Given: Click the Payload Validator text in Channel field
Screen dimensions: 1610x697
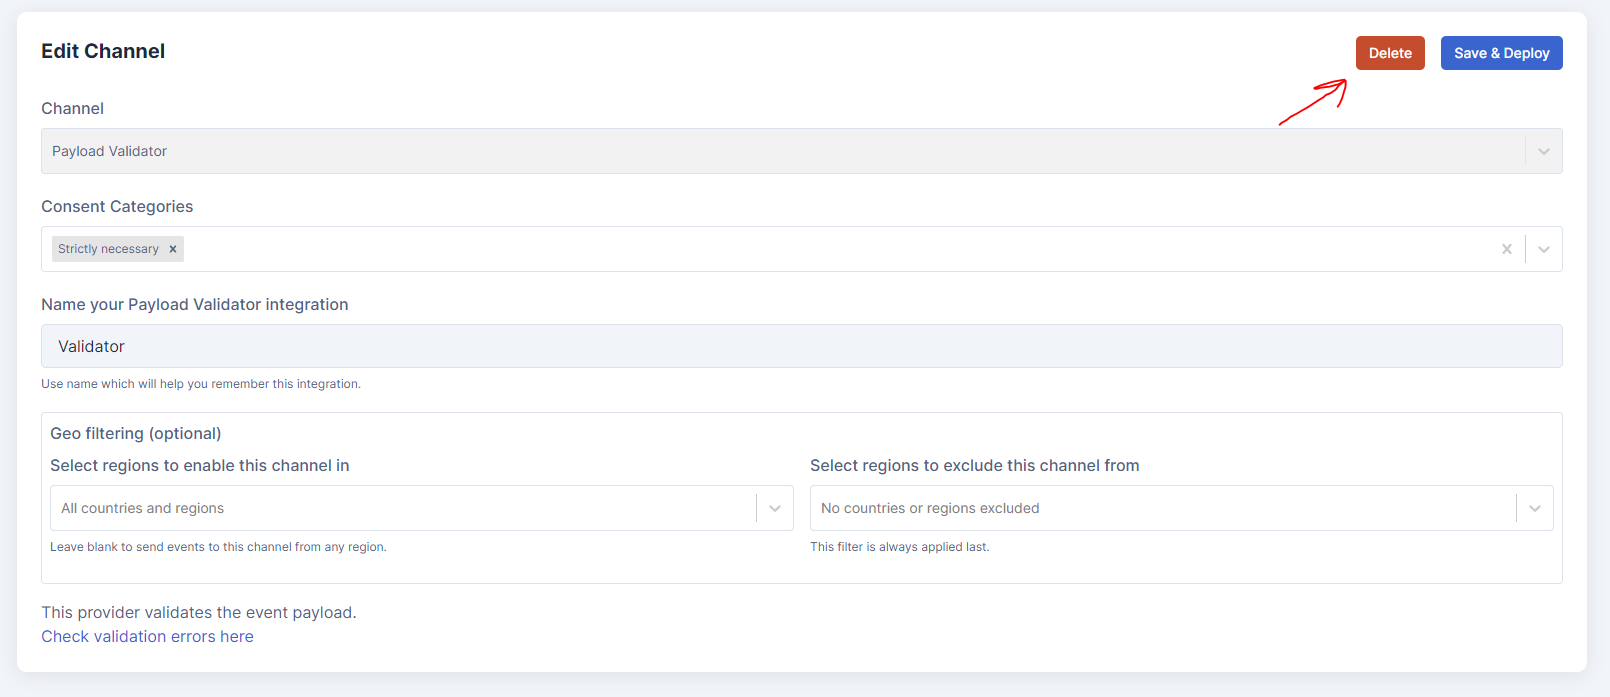Looking at the screenshot, I should coord(110,151).
